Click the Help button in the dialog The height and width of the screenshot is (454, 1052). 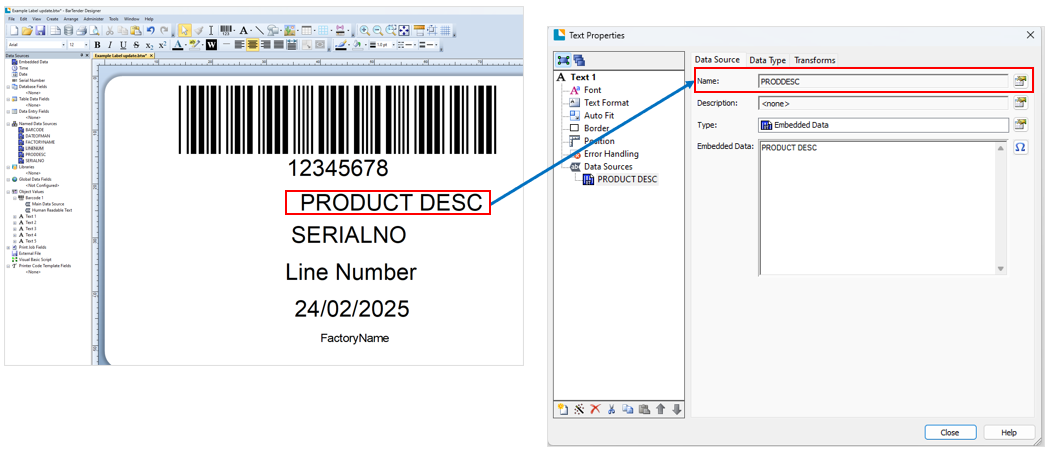1009,432
